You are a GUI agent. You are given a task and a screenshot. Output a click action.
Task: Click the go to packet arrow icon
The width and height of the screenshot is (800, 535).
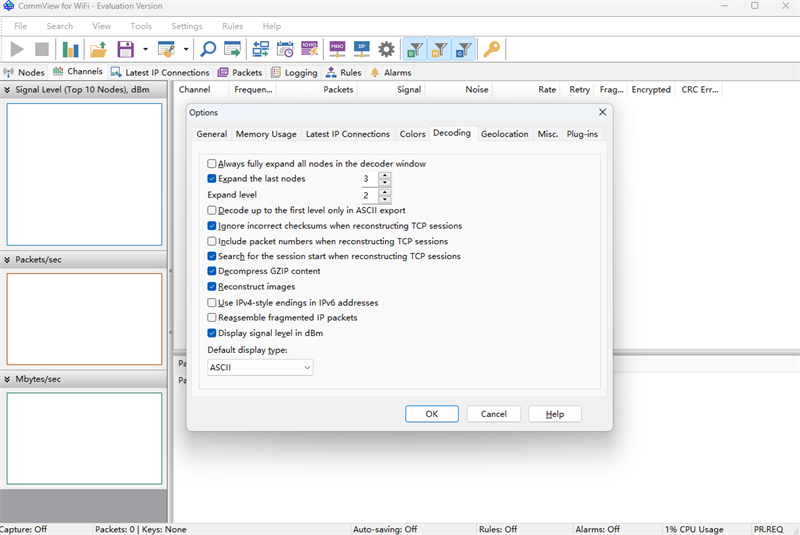coord(233,49)
